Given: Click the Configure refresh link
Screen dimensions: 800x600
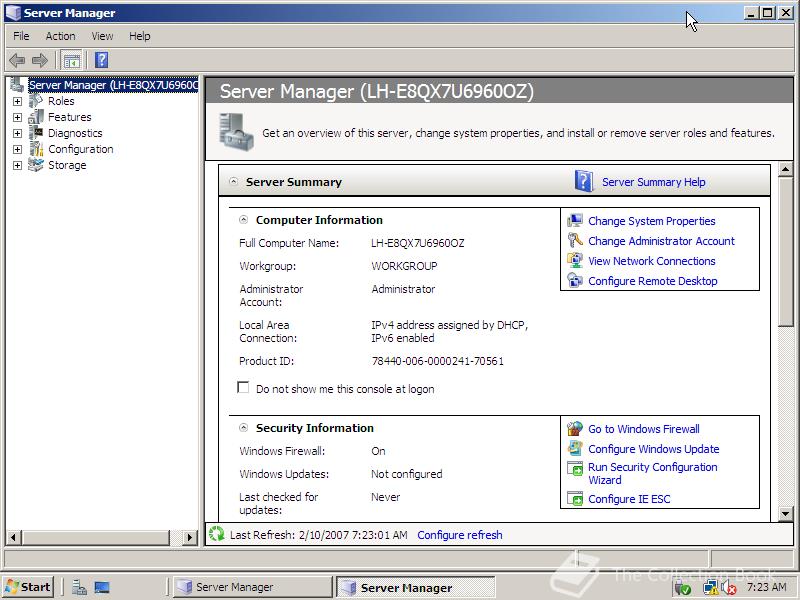Looking at the screenshot, I should coord(460,535).
